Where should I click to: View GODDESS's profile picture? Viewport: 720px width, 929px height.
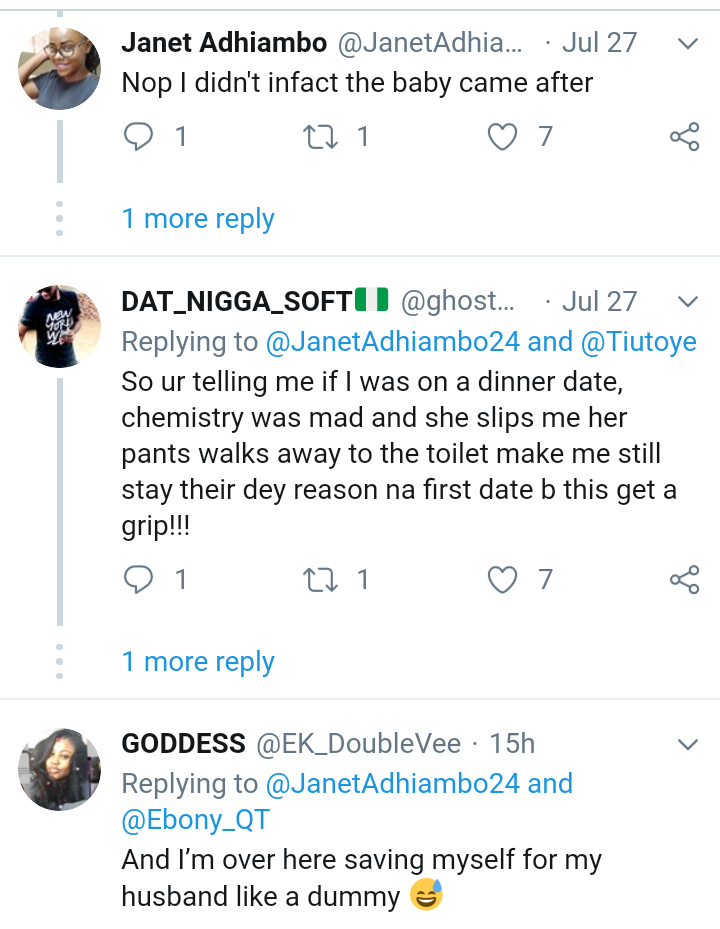pos(60,769)
